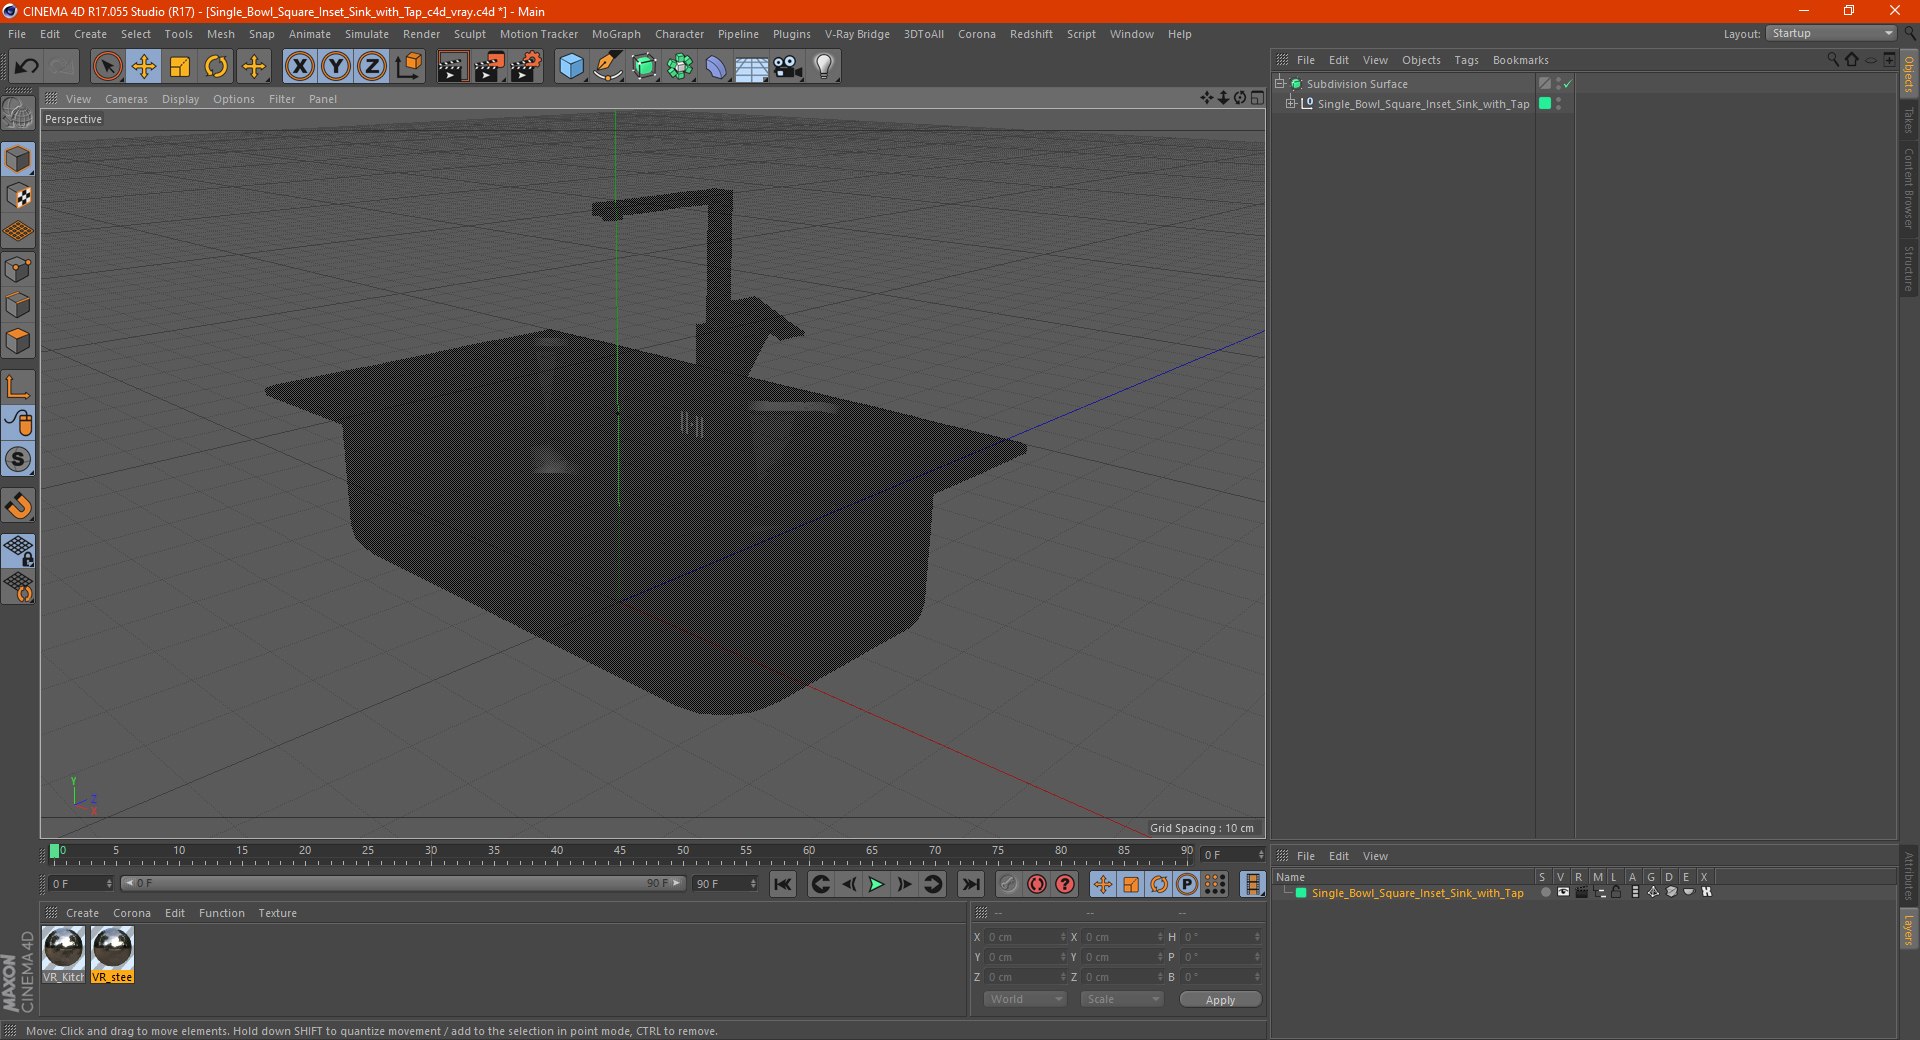Toggle the coordinate system icon
The width and height of the screenshot is (1920, 1040).
[x=409, y=67]
